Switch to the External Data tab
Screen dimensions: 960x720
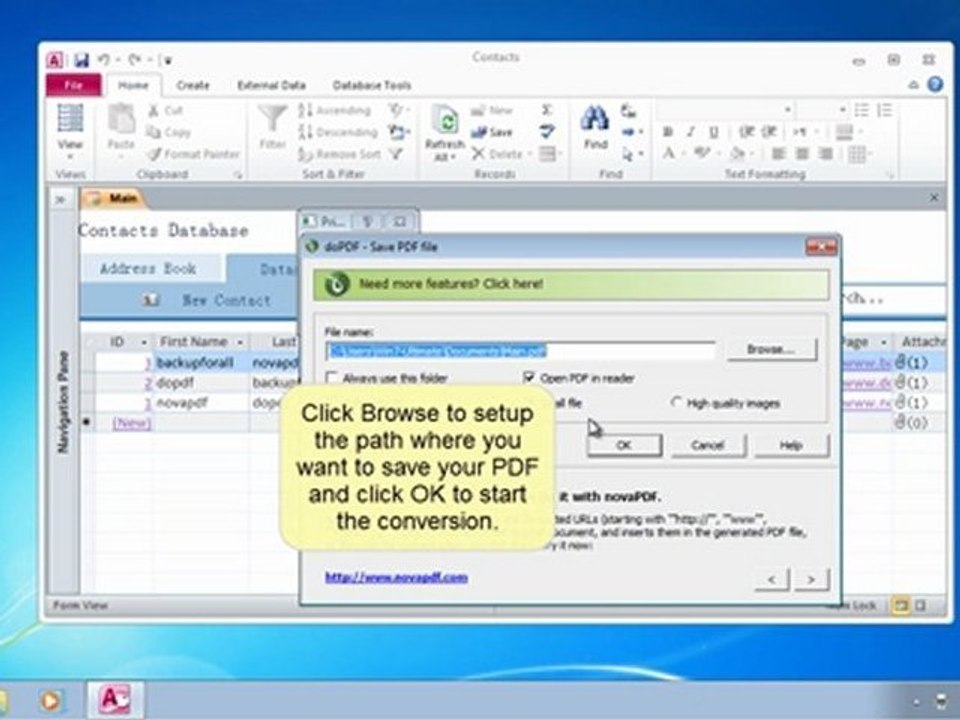[271, 85]
